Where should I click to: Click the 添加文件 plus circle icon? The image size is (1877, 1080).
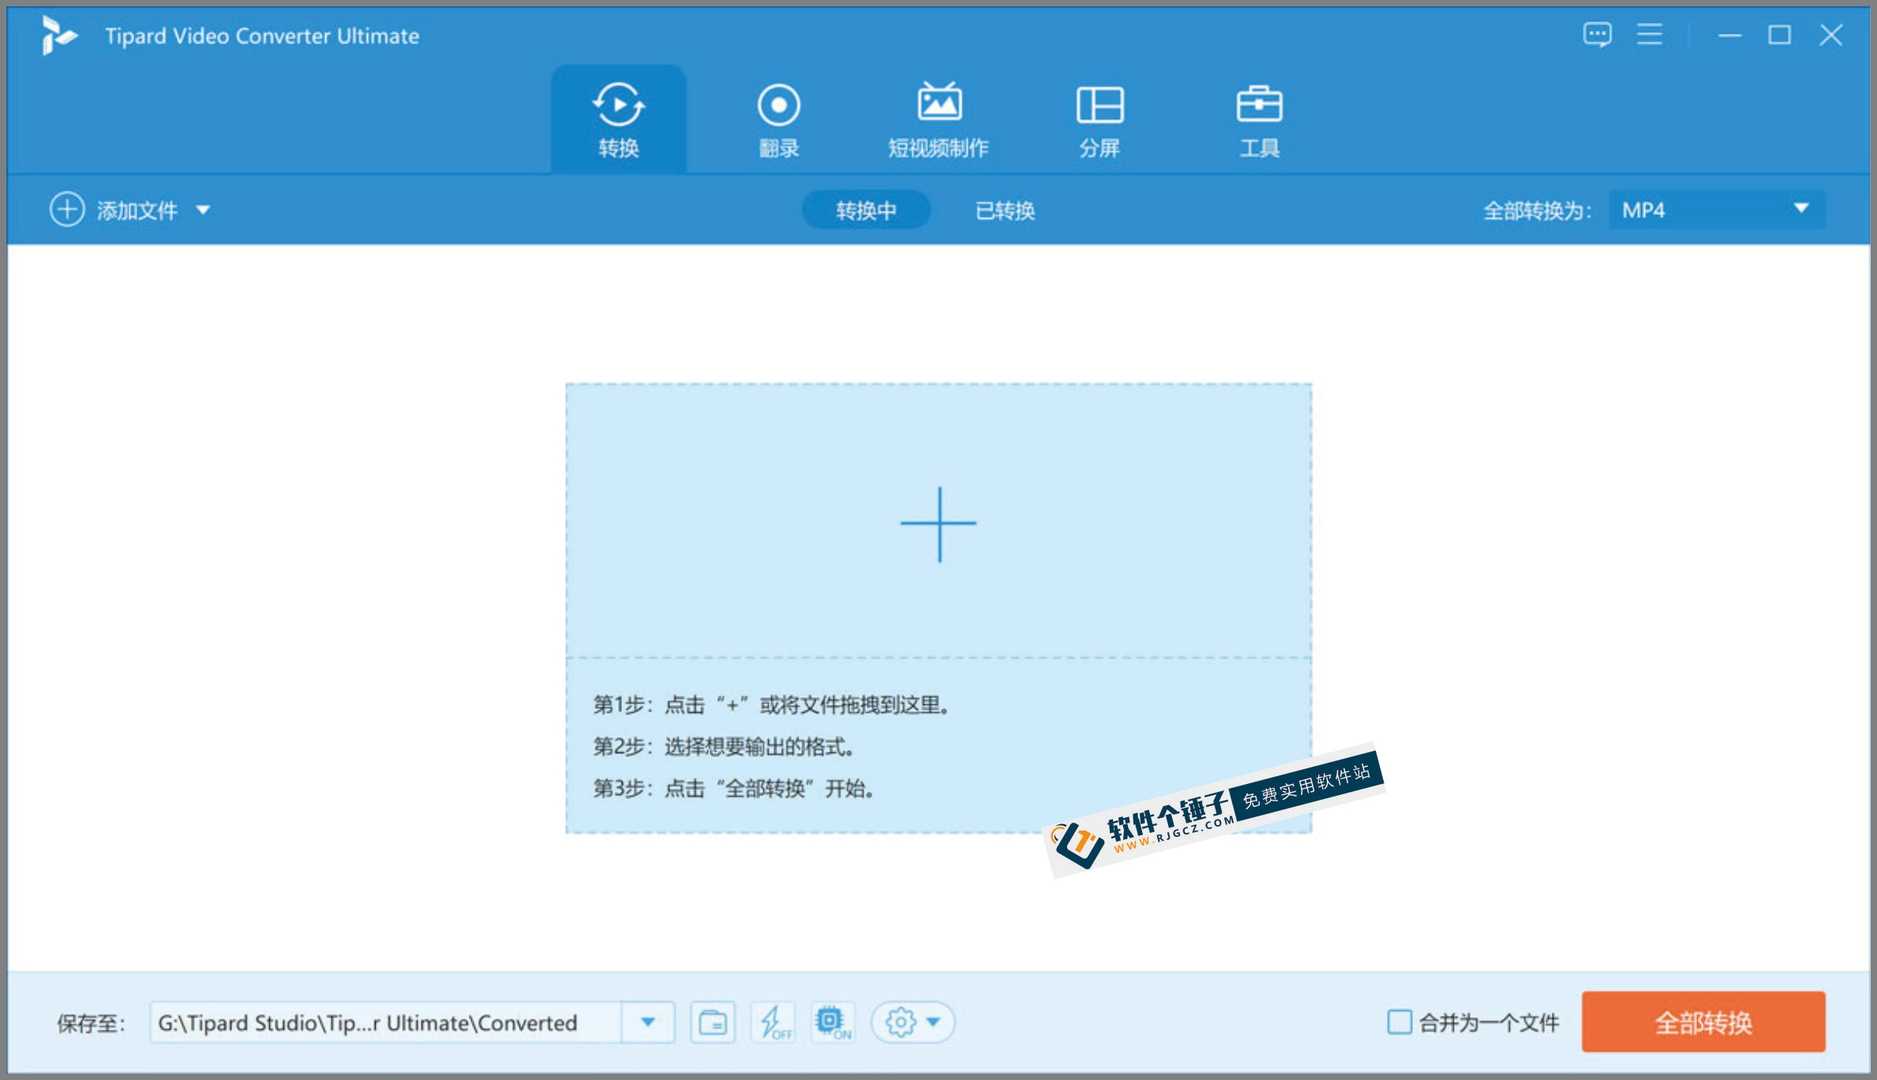(x=67, y=210)
